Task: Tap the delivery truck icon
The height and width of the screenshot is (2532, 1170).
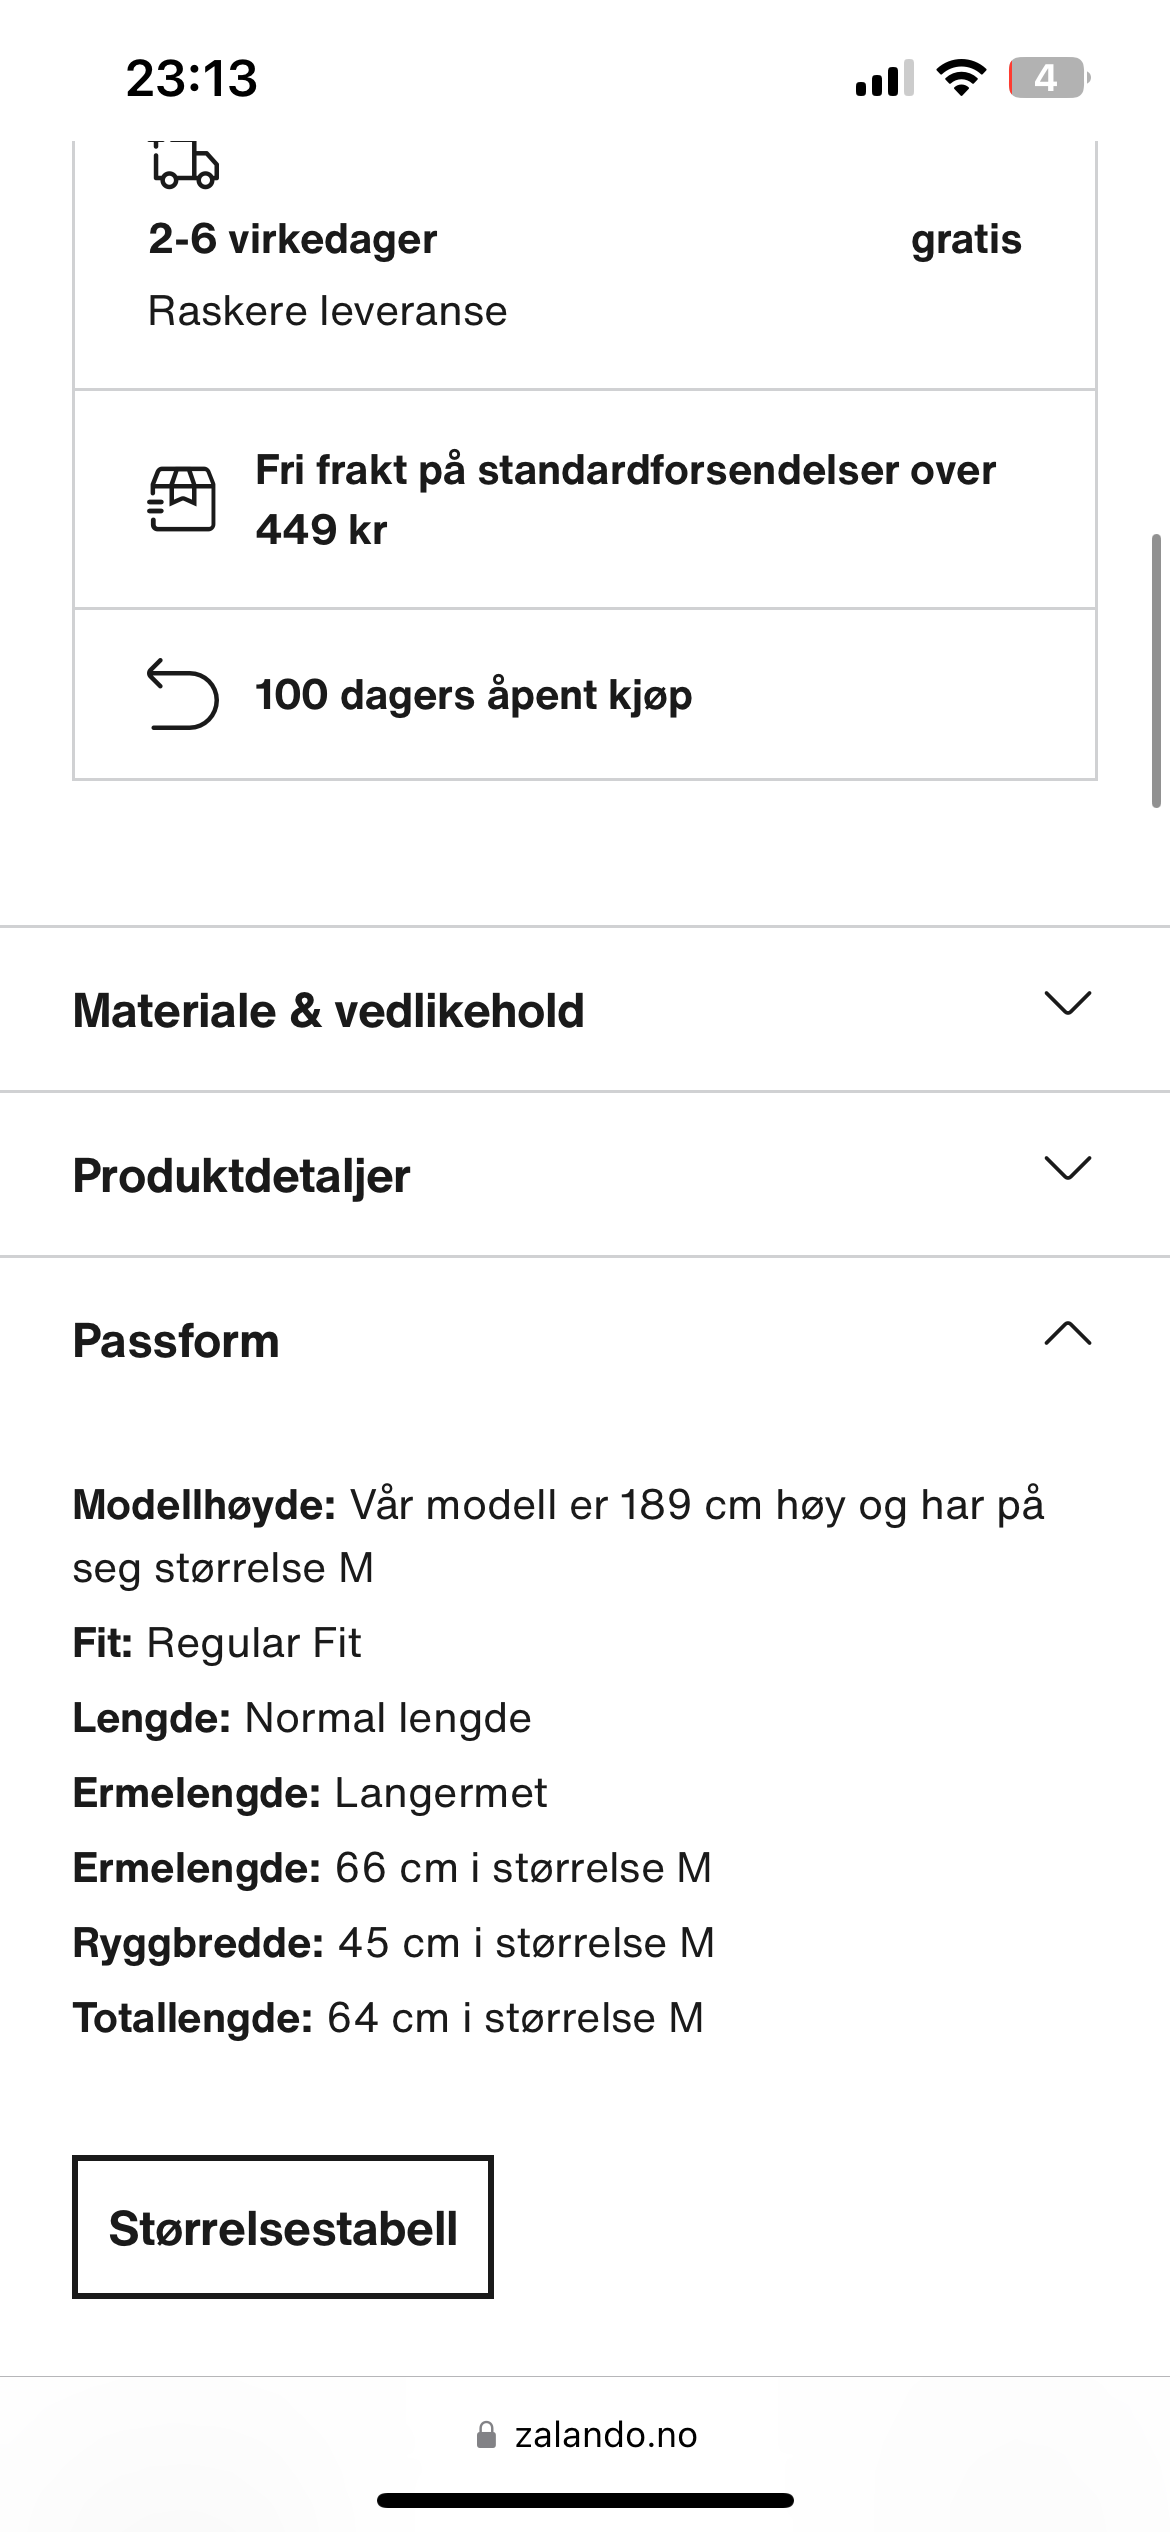Action: pos(185,165)
